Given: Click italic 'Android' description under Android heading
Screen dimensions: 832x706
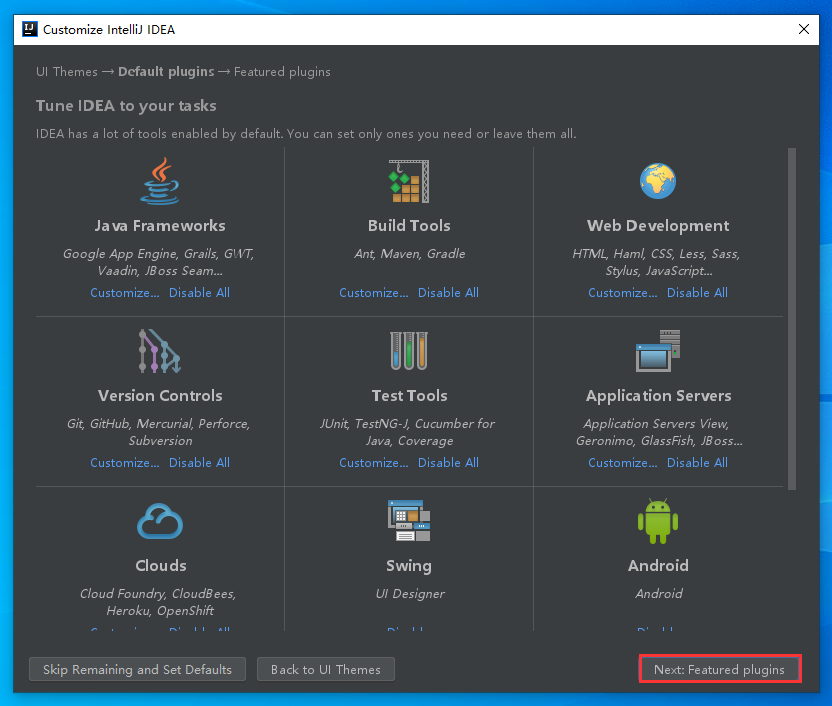Looking at the screenshot, I should pyautogui.click(x=658, y=594).
